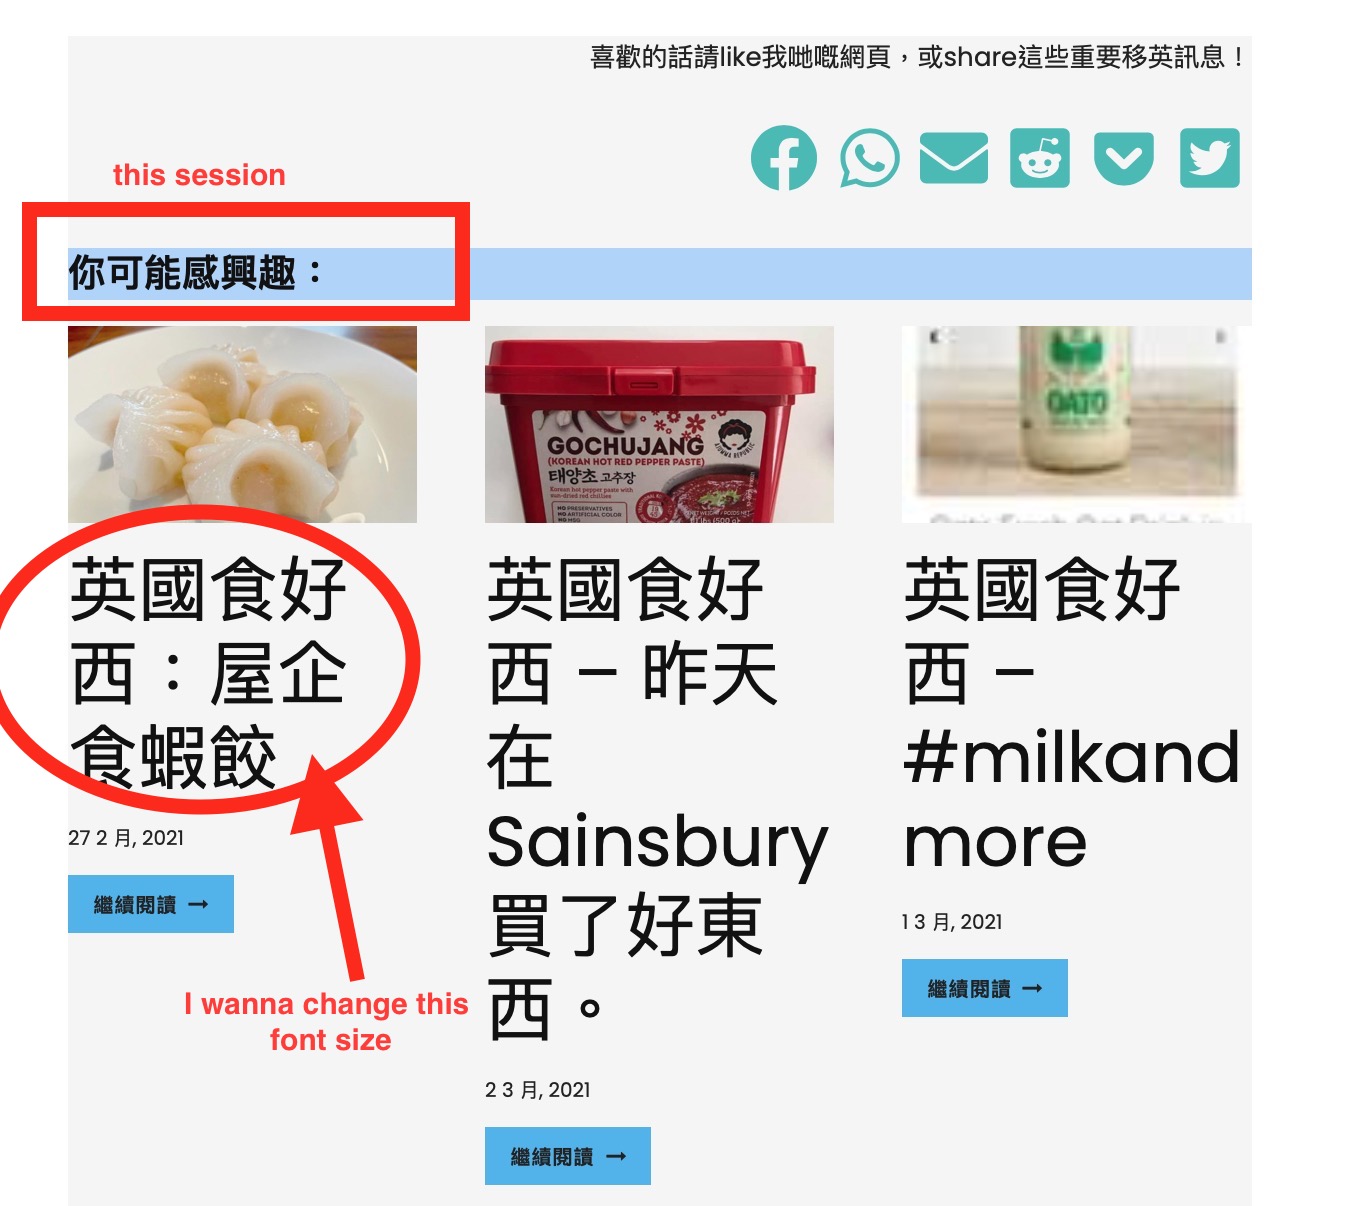Share via the WhatsApp icon
This screenshot has height=1206, width=1360.
click(x=869, y=158)
